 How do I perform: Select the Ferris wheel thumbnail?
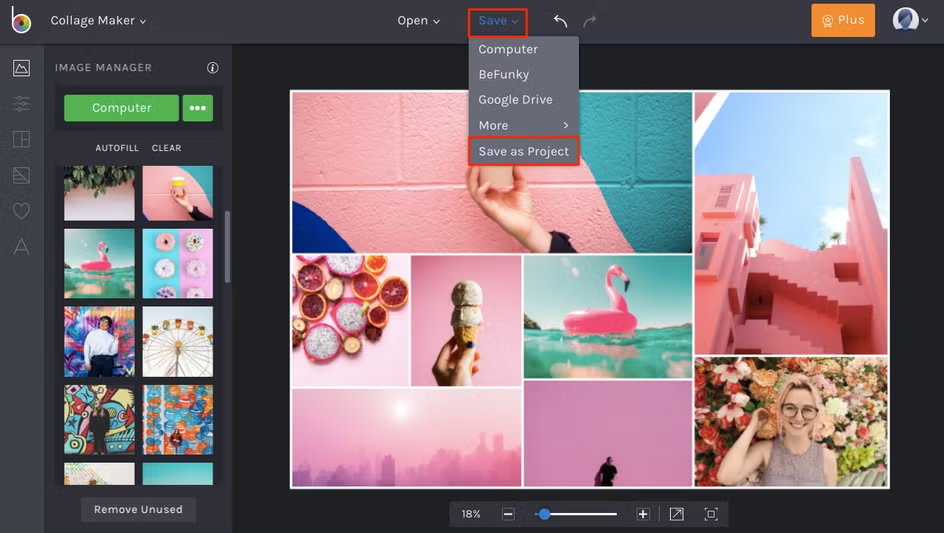pyautogui.click(x=178, y=341)
